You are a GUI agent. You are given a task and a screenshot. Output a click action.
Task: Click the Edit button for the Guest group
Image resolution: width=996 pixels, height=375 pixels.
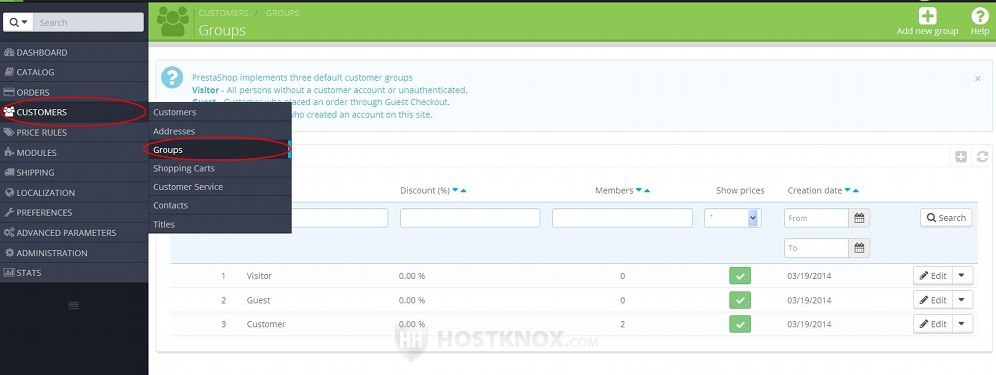click(x=933, y=300)
